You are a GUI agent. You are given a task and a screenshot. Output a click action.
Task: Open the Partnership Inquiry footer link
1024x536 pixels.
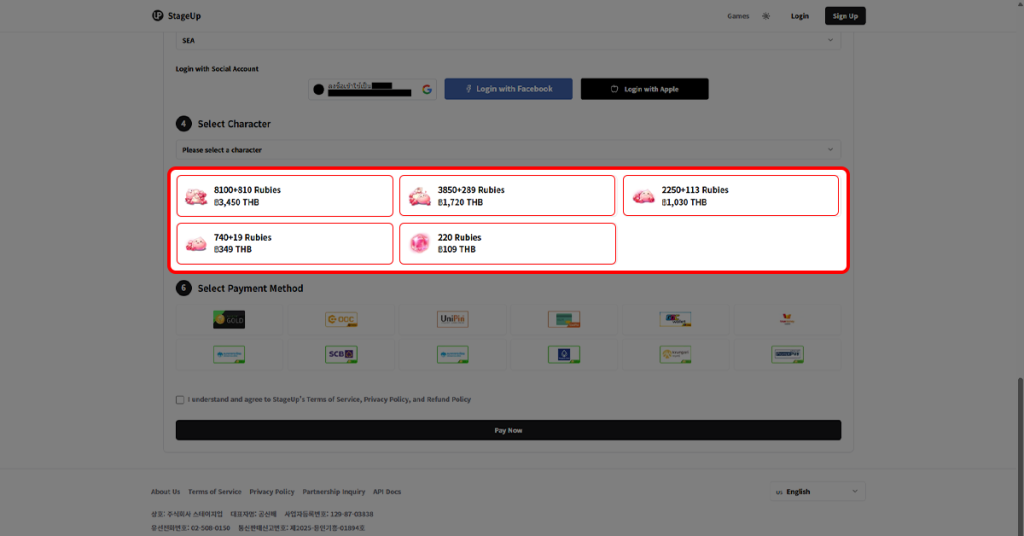click(x=334, y=492)
